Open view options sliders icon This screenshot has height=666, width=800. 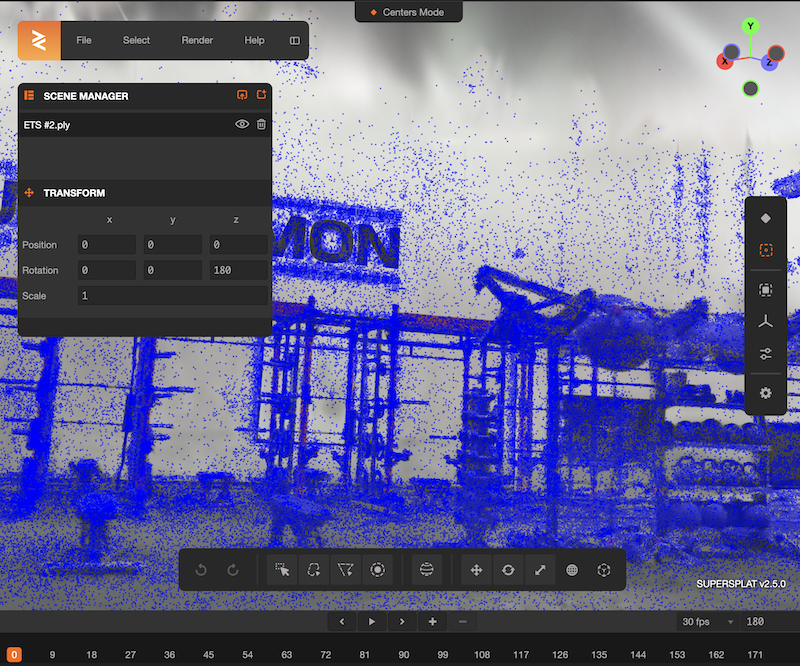[x=765, y=354]
